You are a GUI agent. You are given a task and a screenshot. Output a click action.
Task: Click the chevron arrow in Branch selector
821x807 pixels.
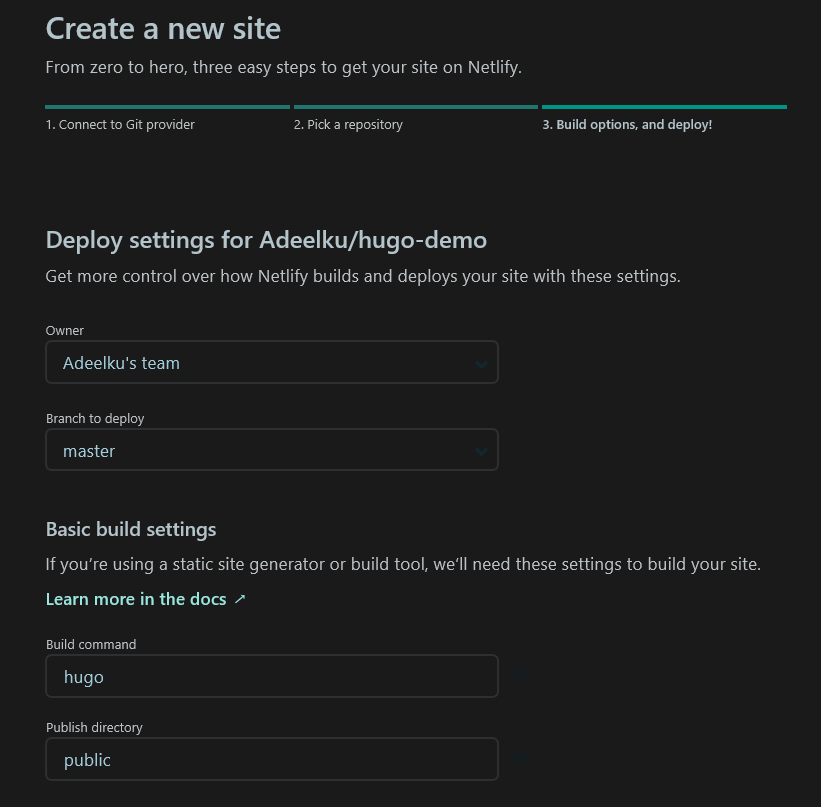(x=481, y=451)
